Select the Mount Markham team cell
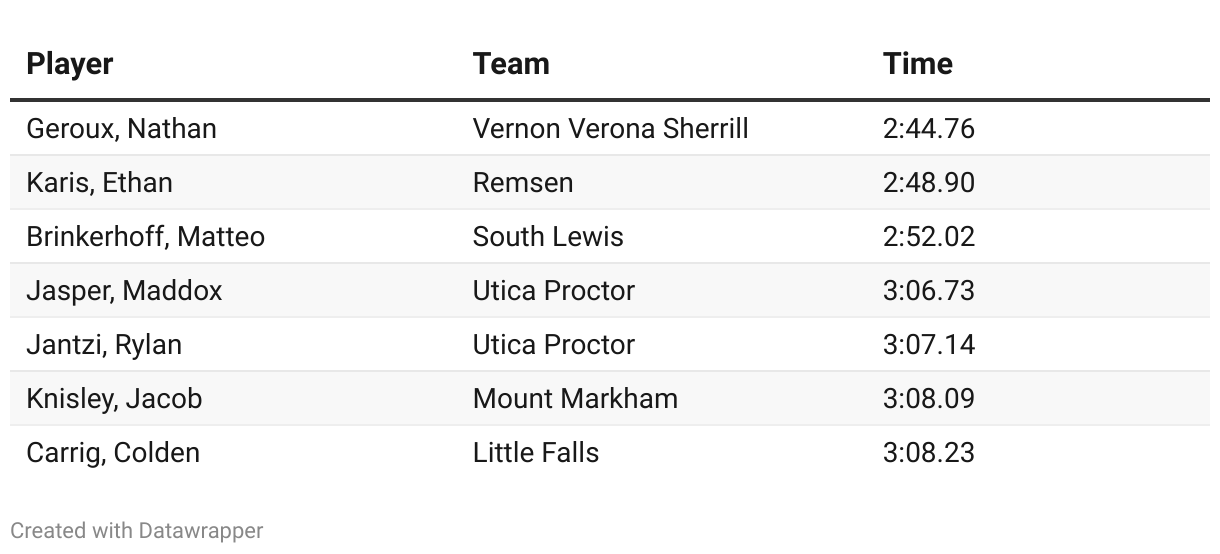 click(575, 399)
